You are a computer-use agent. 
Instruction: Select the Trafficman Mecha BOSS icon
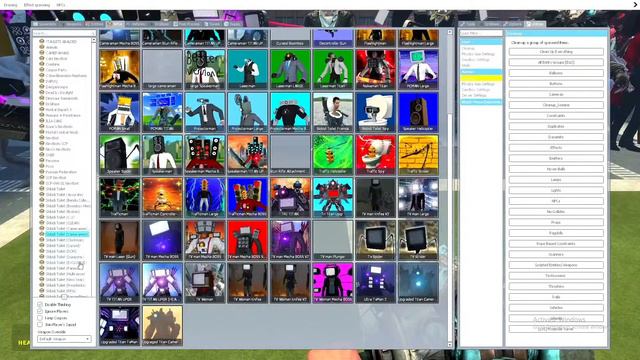click(x=247, y=197)
